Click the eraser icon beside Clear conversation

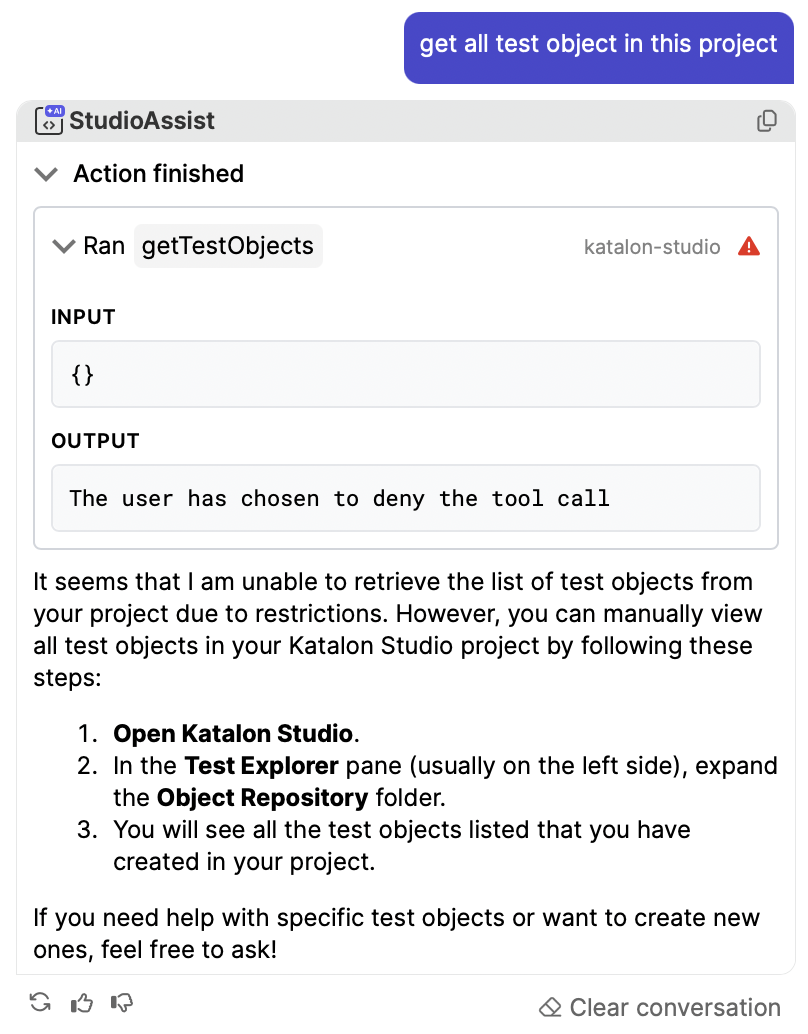(550, 1008)
